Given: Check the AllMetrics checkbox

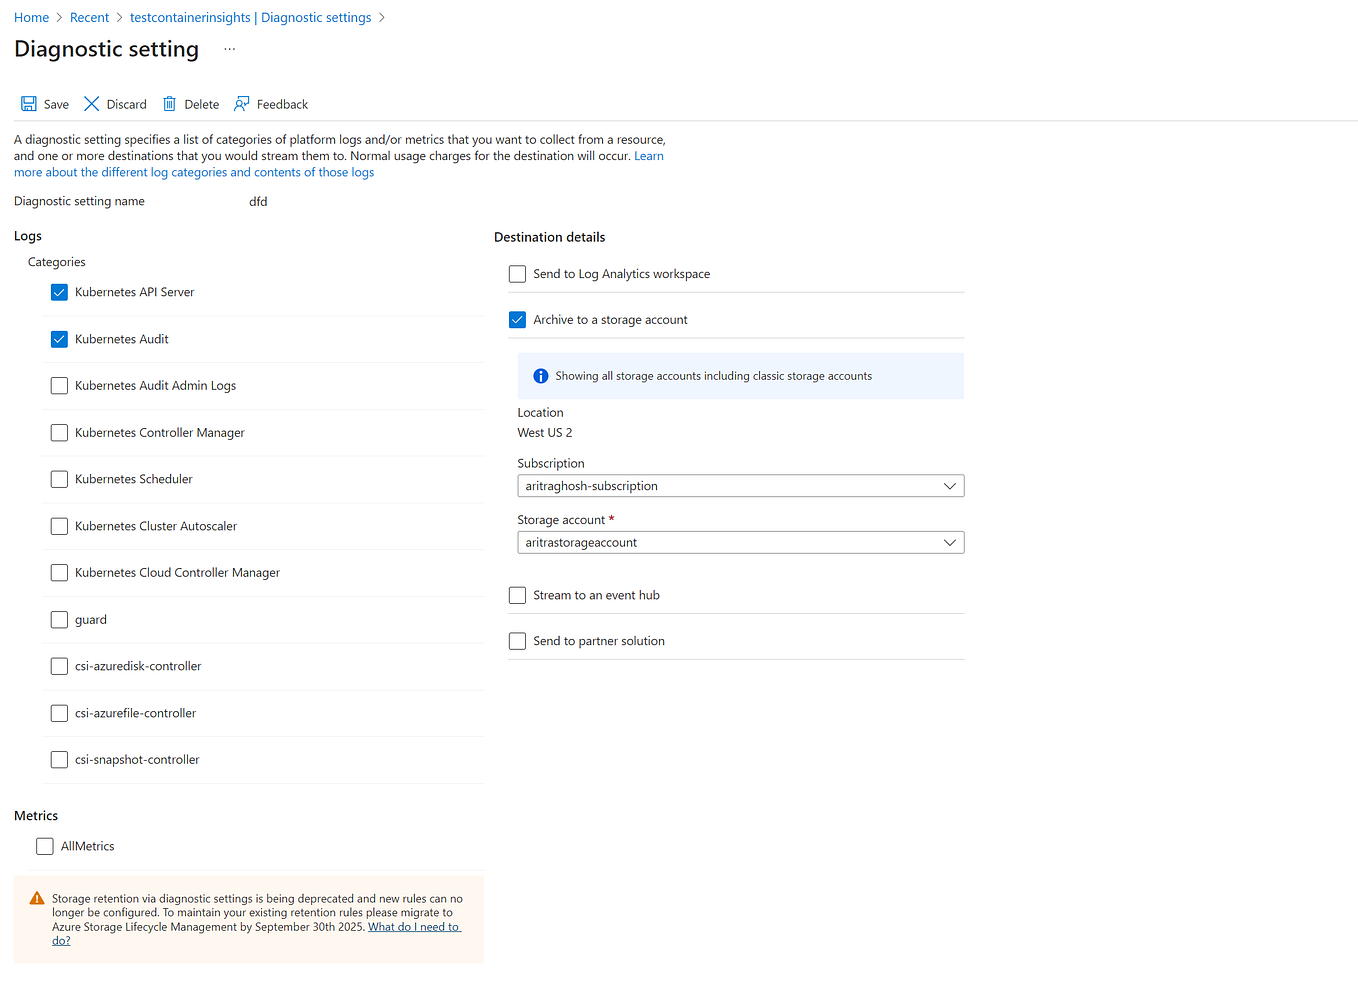Looking at the screenshot, I should click(44, 845).
